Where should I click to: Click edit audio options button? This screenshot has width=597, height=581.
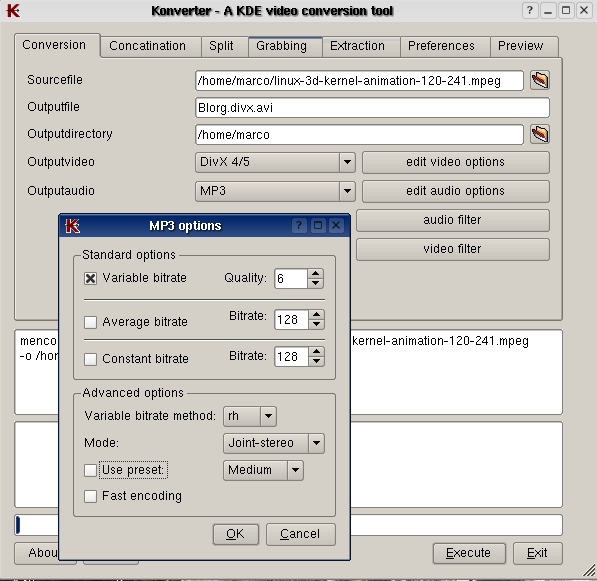[455, 191]
